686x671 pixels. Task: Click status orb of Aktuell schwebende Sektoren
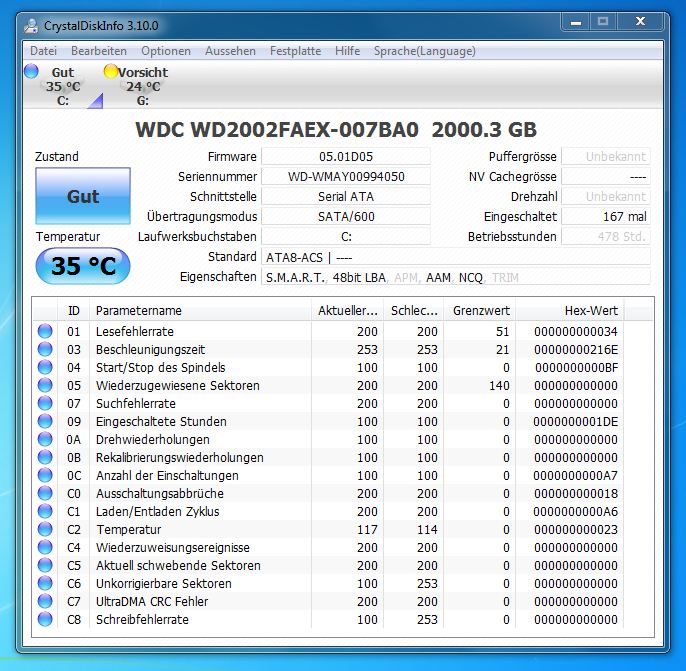[x=45, y=565]
